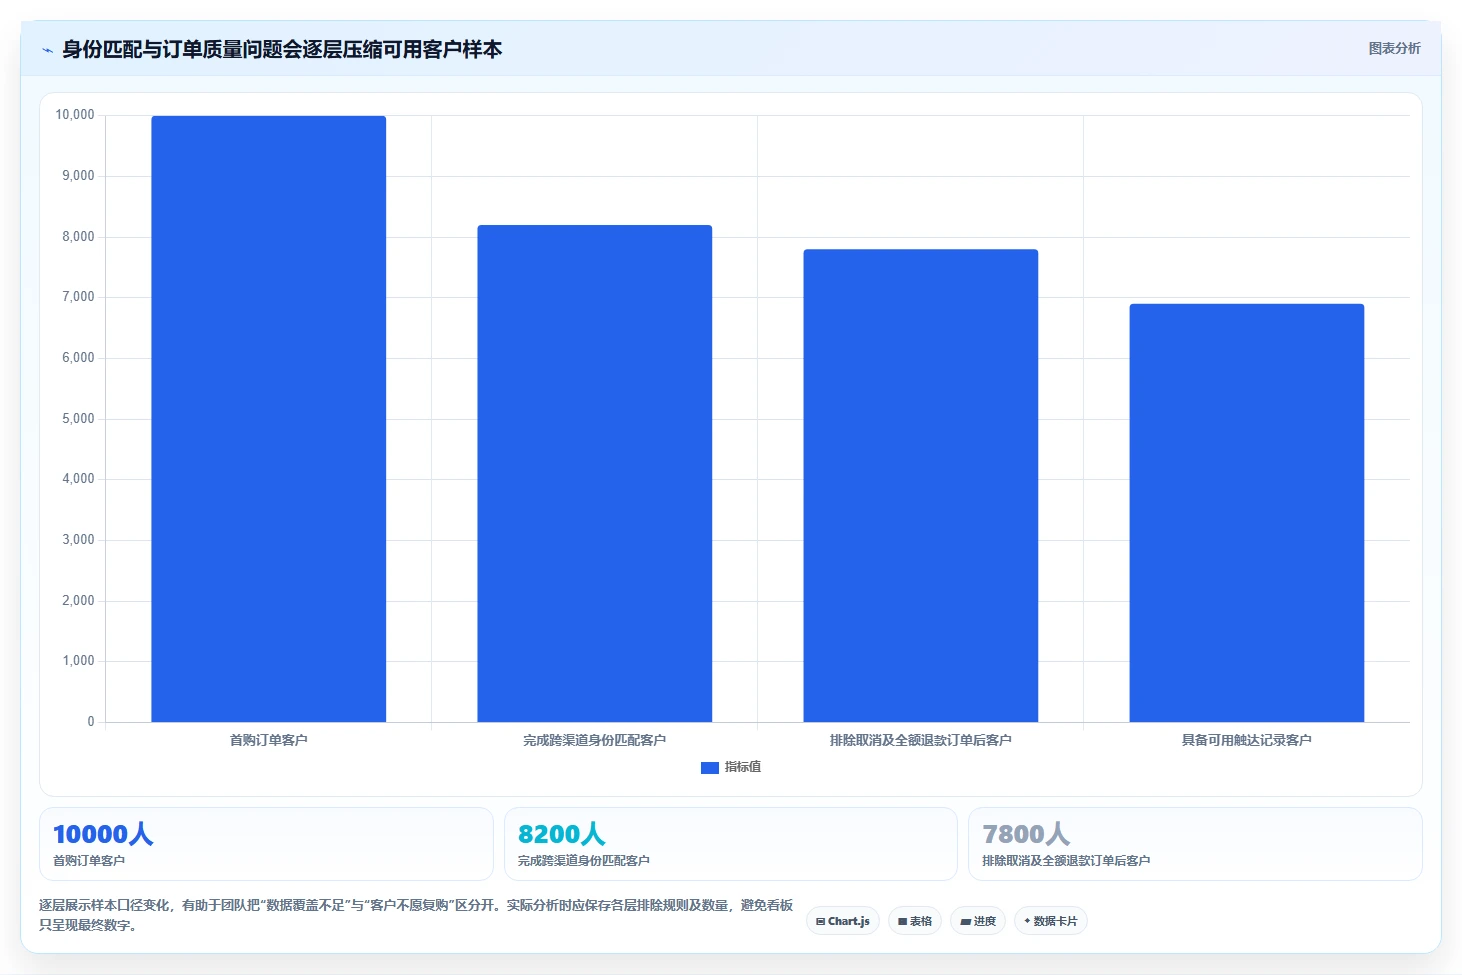Image resolution: width=1462 pixels, height=975 pixels.
Task: Click the description paragraph starting with 逐层展示样本口径变化
Action: click(x=416, y=915)
